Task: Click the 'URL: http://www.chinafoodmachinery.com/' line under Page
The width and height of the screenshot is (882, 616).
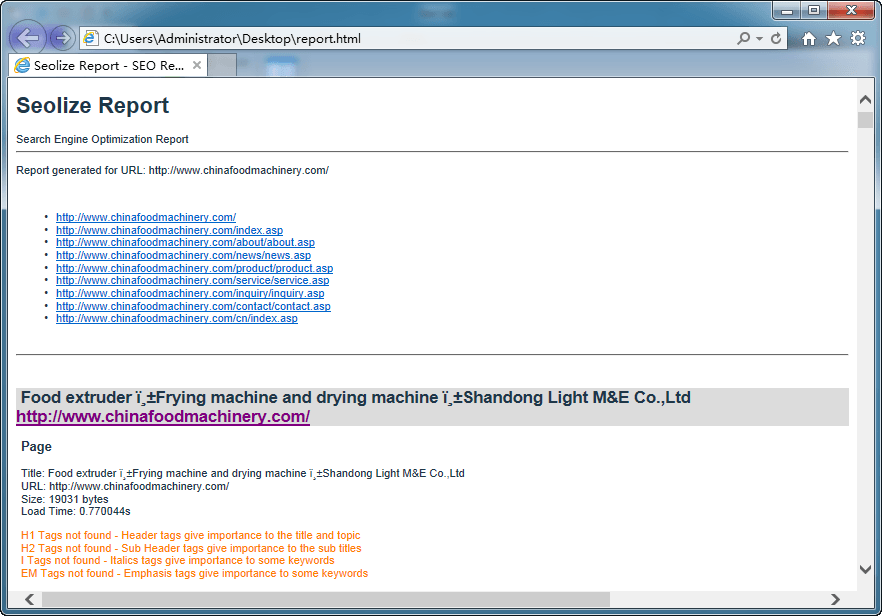Action: pos(125,487)
